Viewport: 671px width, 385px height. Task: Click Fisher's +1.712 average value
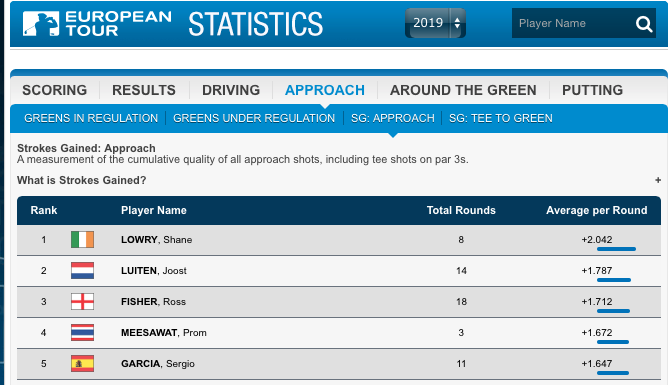(x=597, y=302)
